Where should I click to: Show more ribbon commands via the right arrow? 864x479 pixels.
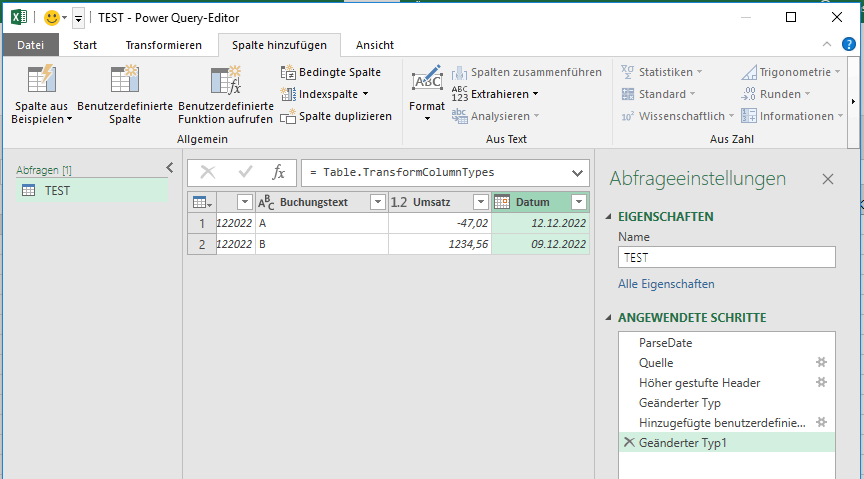pyautogui.click(x=853, y=101)
